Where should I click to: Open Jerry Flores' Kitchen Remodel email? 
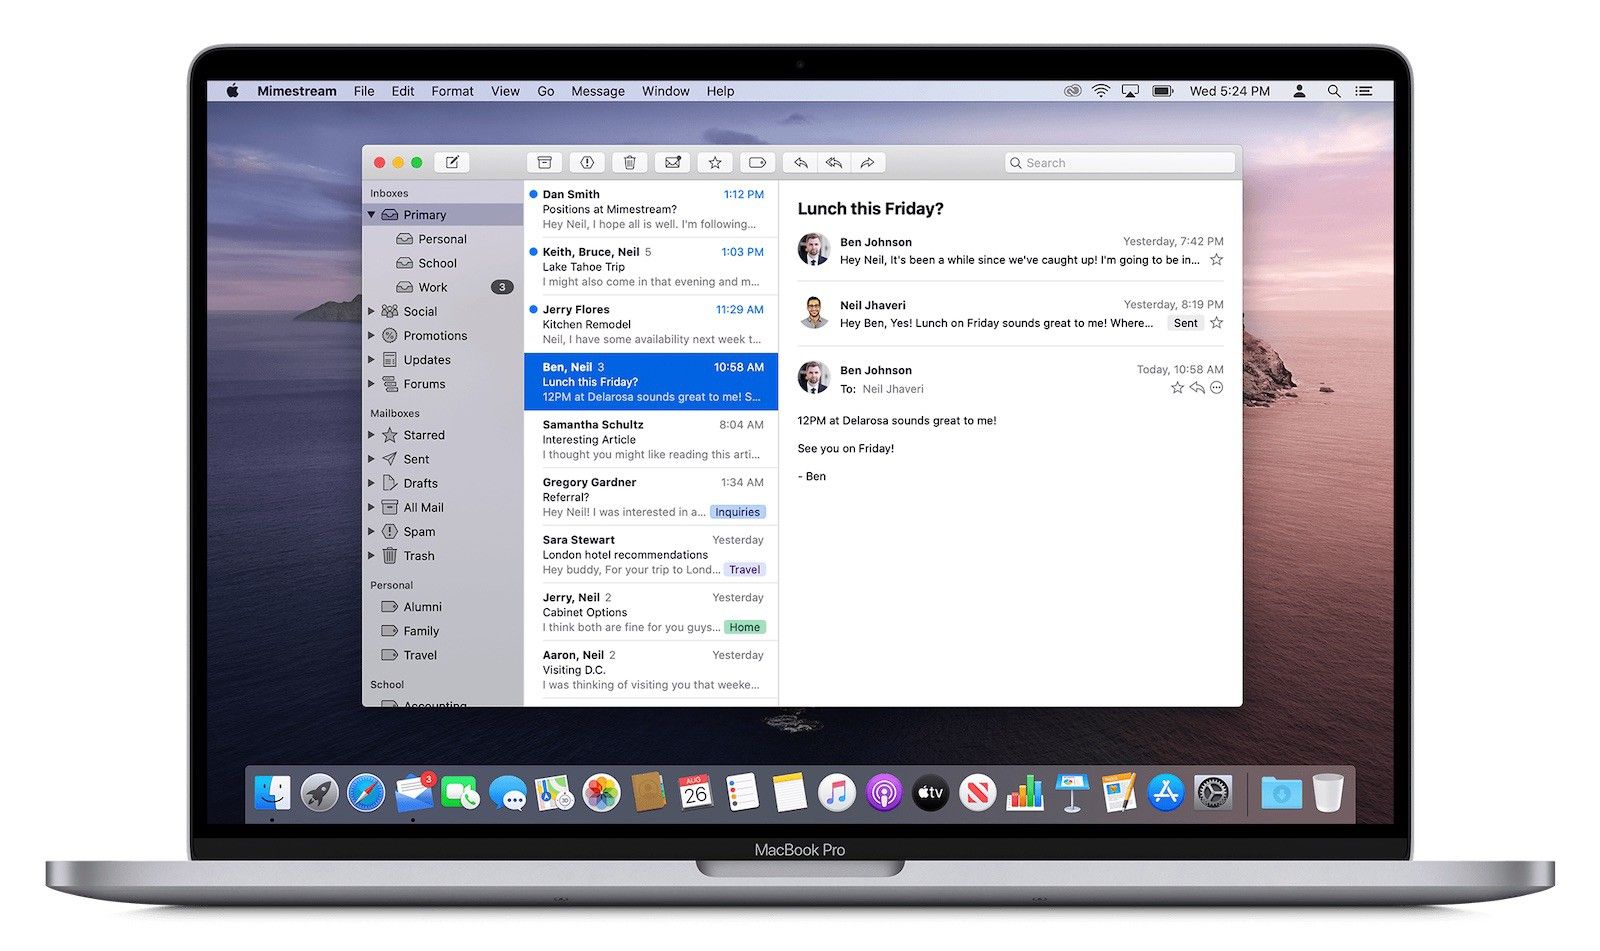point(651,324)
